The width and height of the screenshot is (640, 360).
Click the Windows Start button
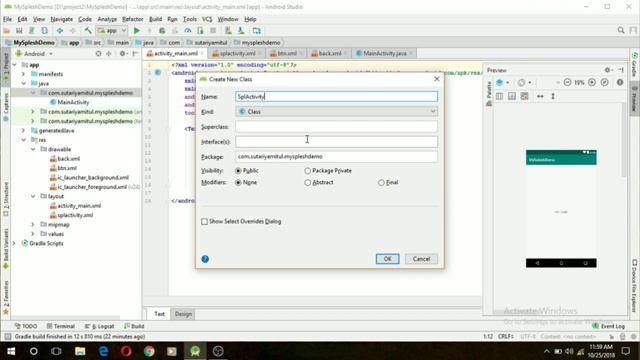pos(11,351)
